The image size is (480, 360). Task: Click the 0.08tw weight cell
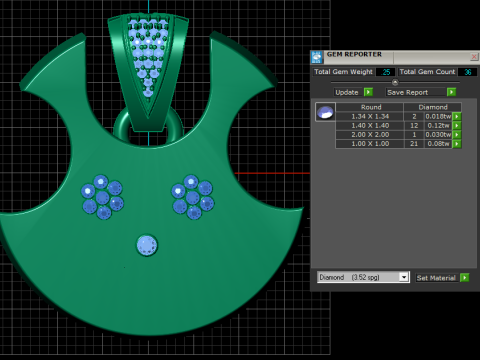tap(438, 144)
